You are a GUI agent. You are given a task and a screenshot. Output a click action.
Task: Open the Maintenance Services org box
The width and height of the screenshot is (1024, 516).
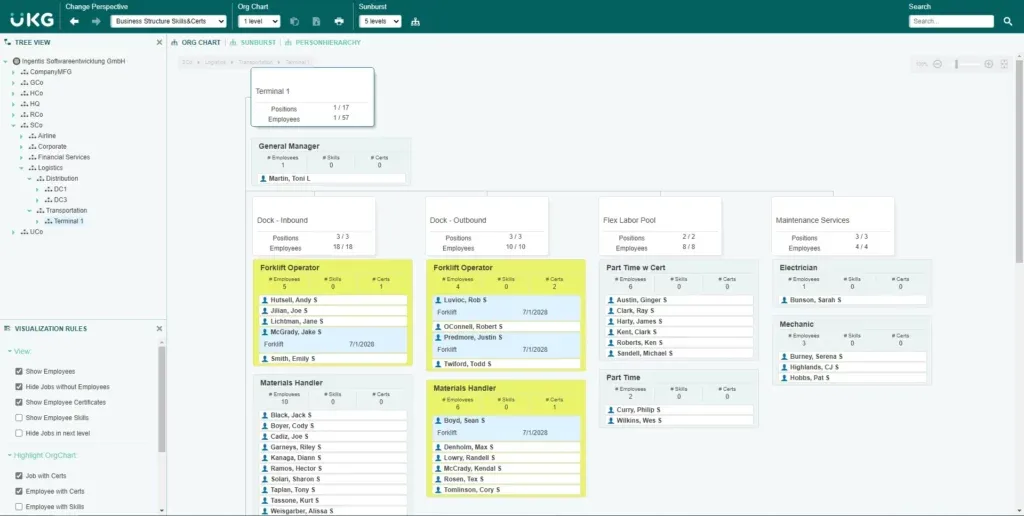coord(833,226)
